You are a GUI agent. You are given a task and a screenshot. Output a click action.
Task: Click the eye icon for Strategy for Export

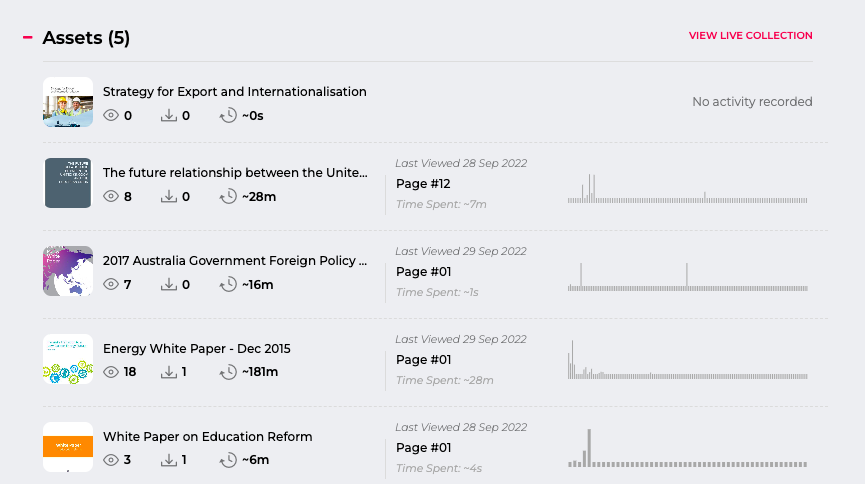pyautogui.click(x=111, y=115)
